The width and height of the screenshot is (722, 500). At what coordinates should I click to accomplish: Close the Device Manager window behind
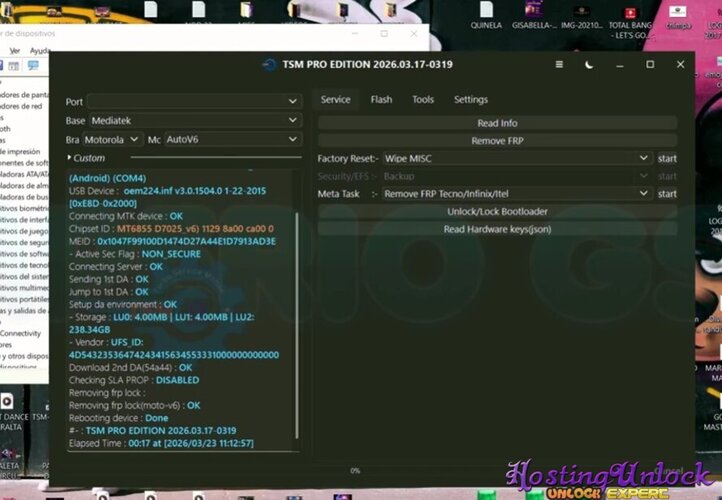coord(413,33)
